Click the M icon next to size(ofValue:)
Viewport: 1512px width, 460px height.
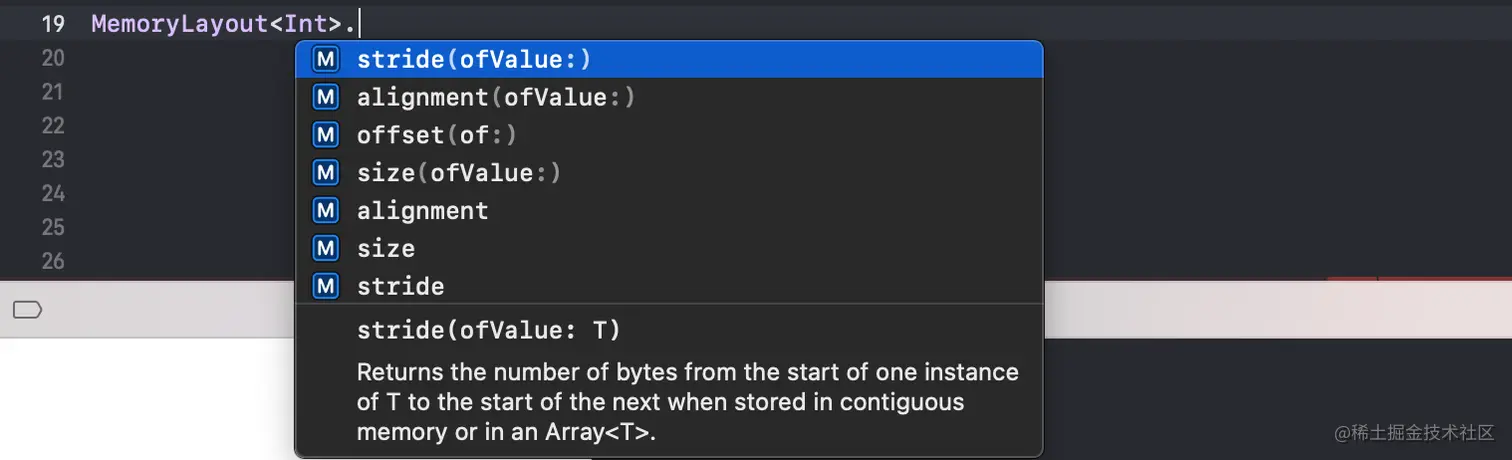pyautogui.click(x=326, y=173)
